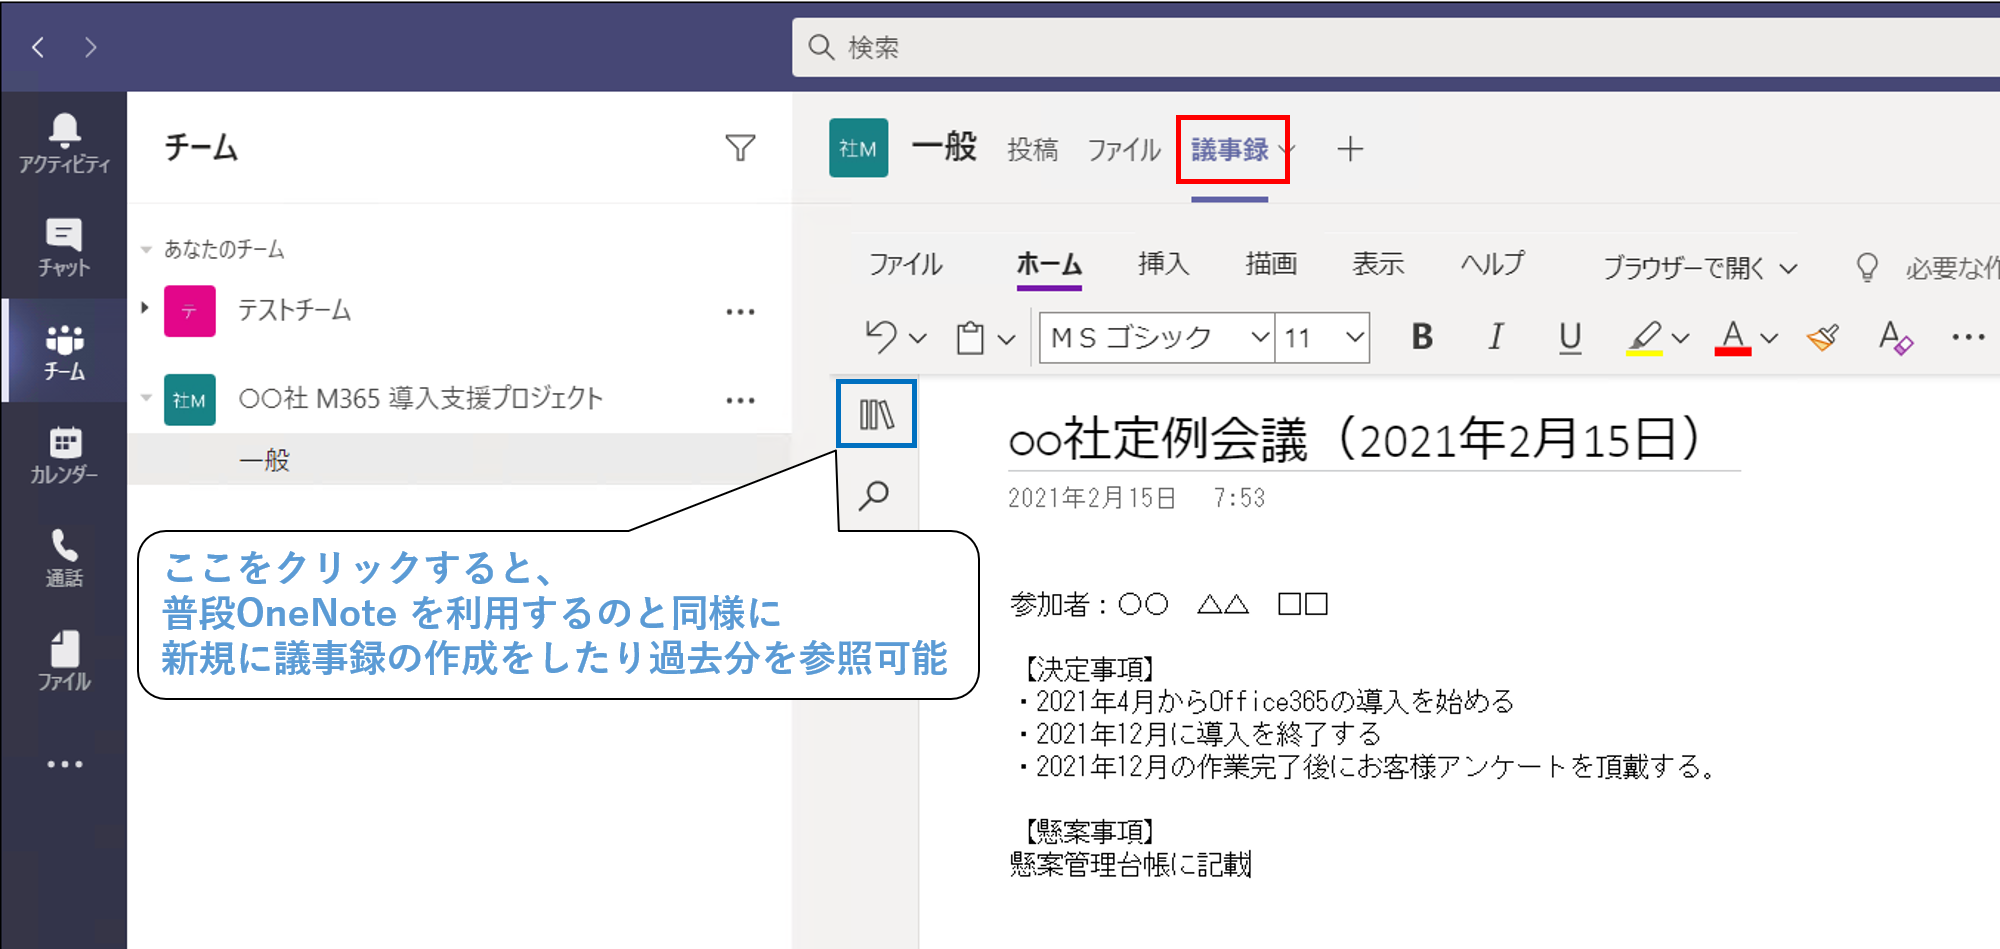Screen dimensions: 2000x949
Task: Open the filter icon in the team list
Action: [x=740, y=148]
